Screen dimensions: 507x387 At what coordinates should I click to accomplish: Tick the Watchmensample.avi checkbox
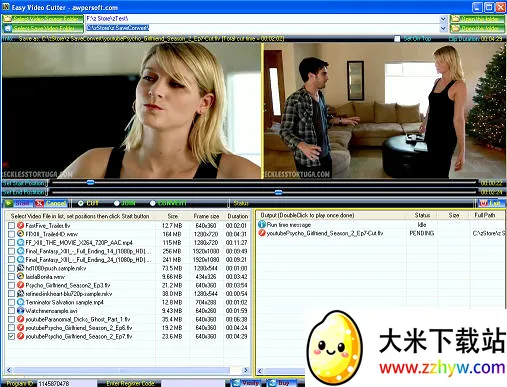coord(11,311)
